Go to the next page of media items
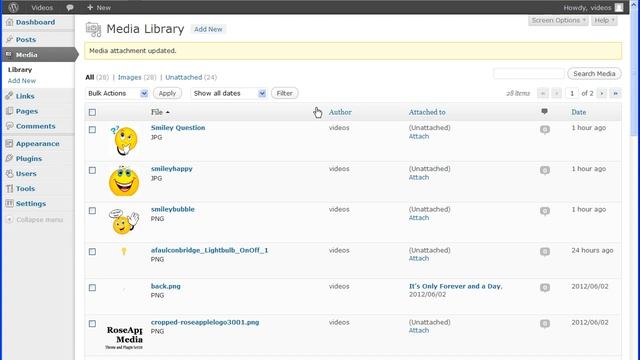The width and height of the screenshot is (640, 360). [x=602, y=93]
